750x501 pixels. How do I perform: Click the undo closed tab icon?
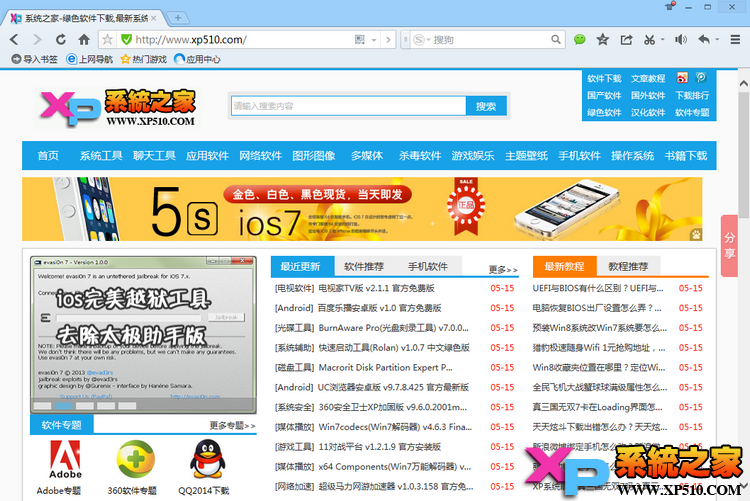pos(704,39)
